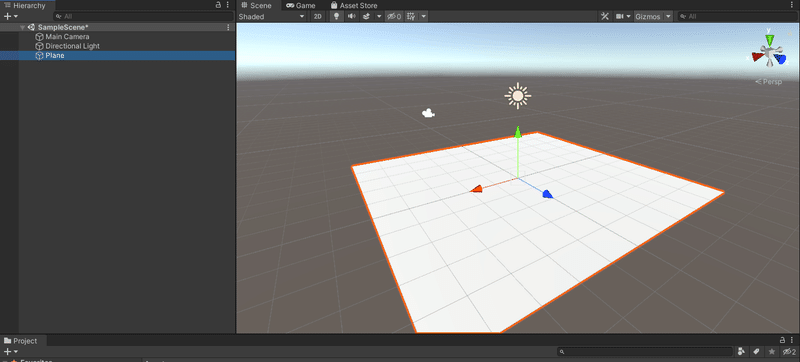Lock the Hierarchy panel

pos(218,5)
